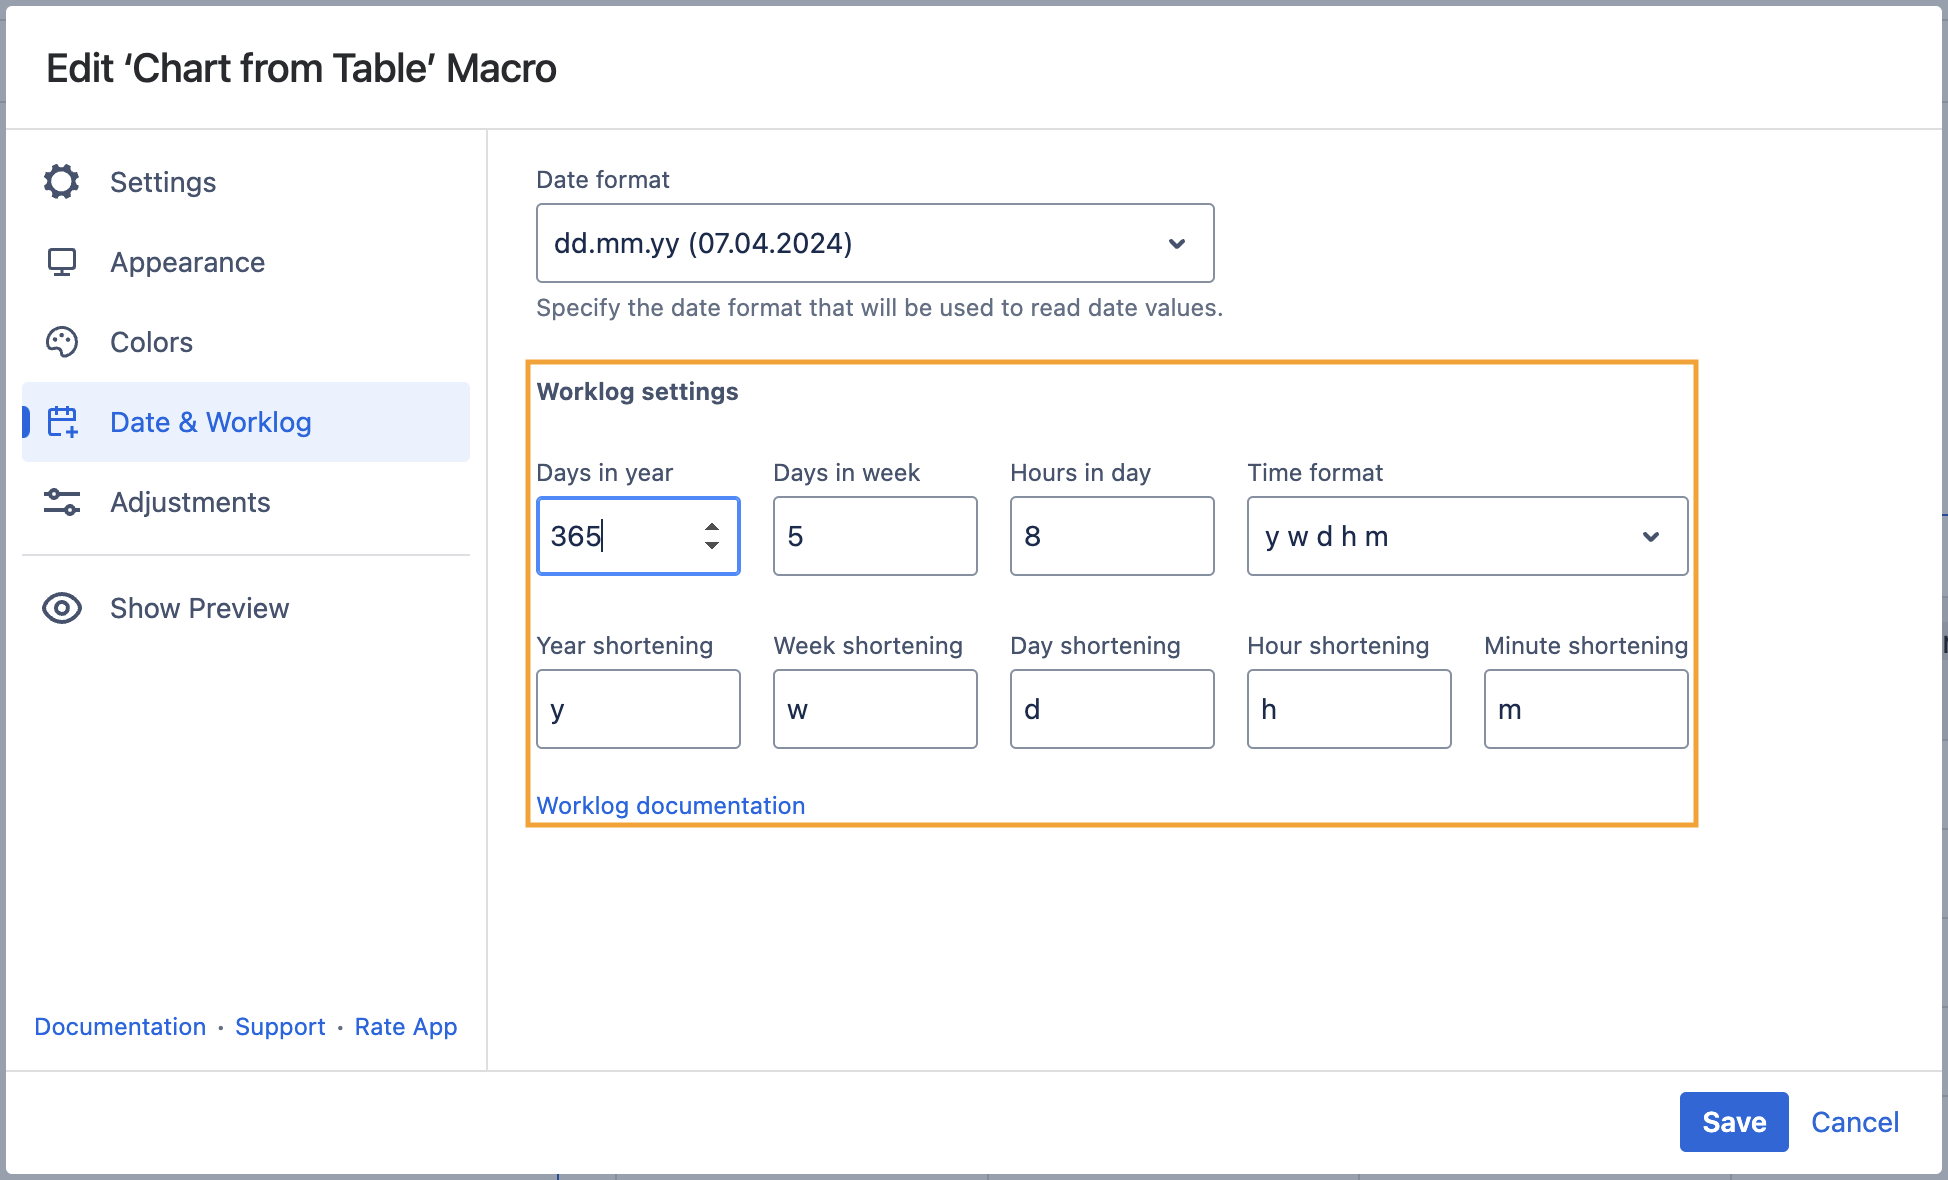The width and height of the screenshot is (1948, 1180).
Task: Open the Support link
Action: pos(280,1027)
